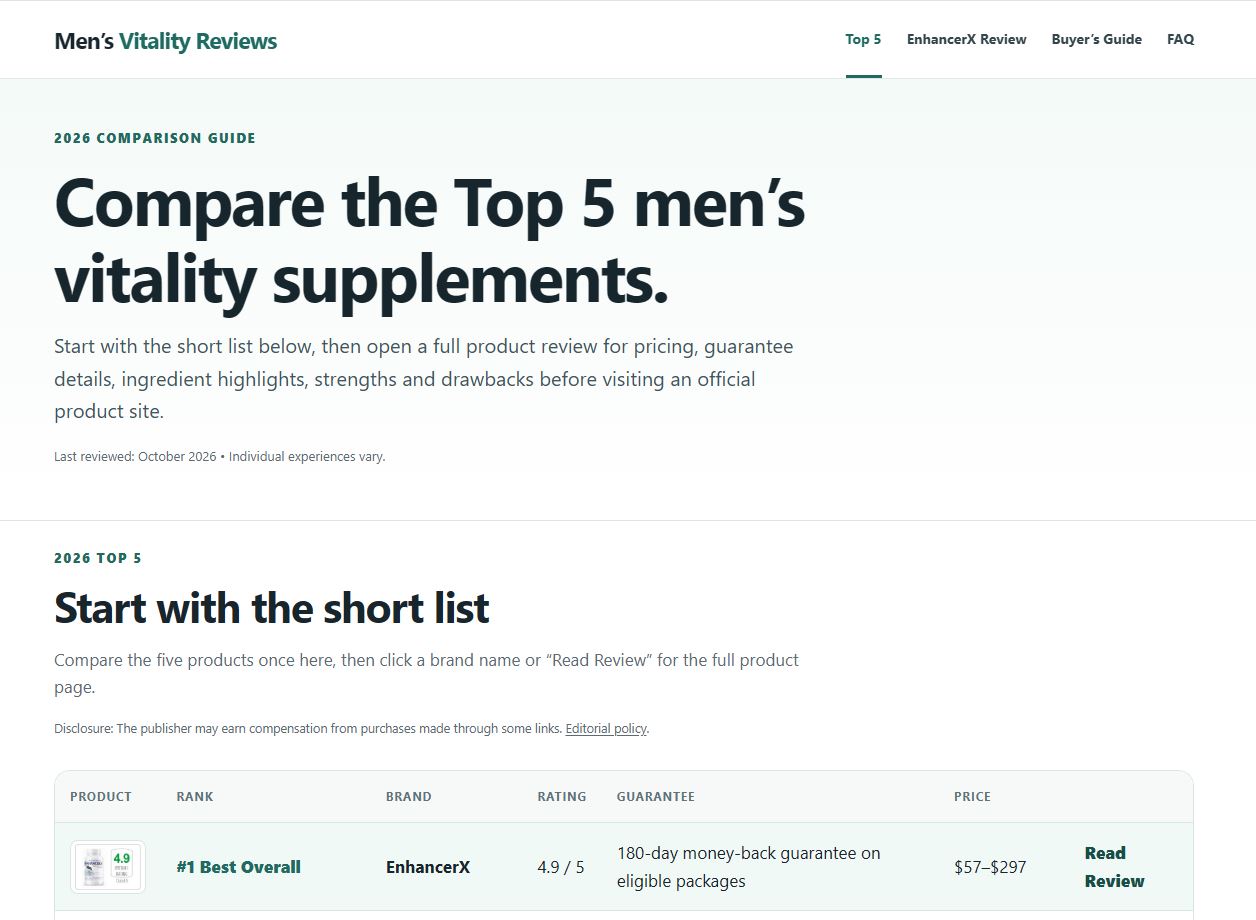
Task: Open the Editorial policy link
Action: [606, 728]
